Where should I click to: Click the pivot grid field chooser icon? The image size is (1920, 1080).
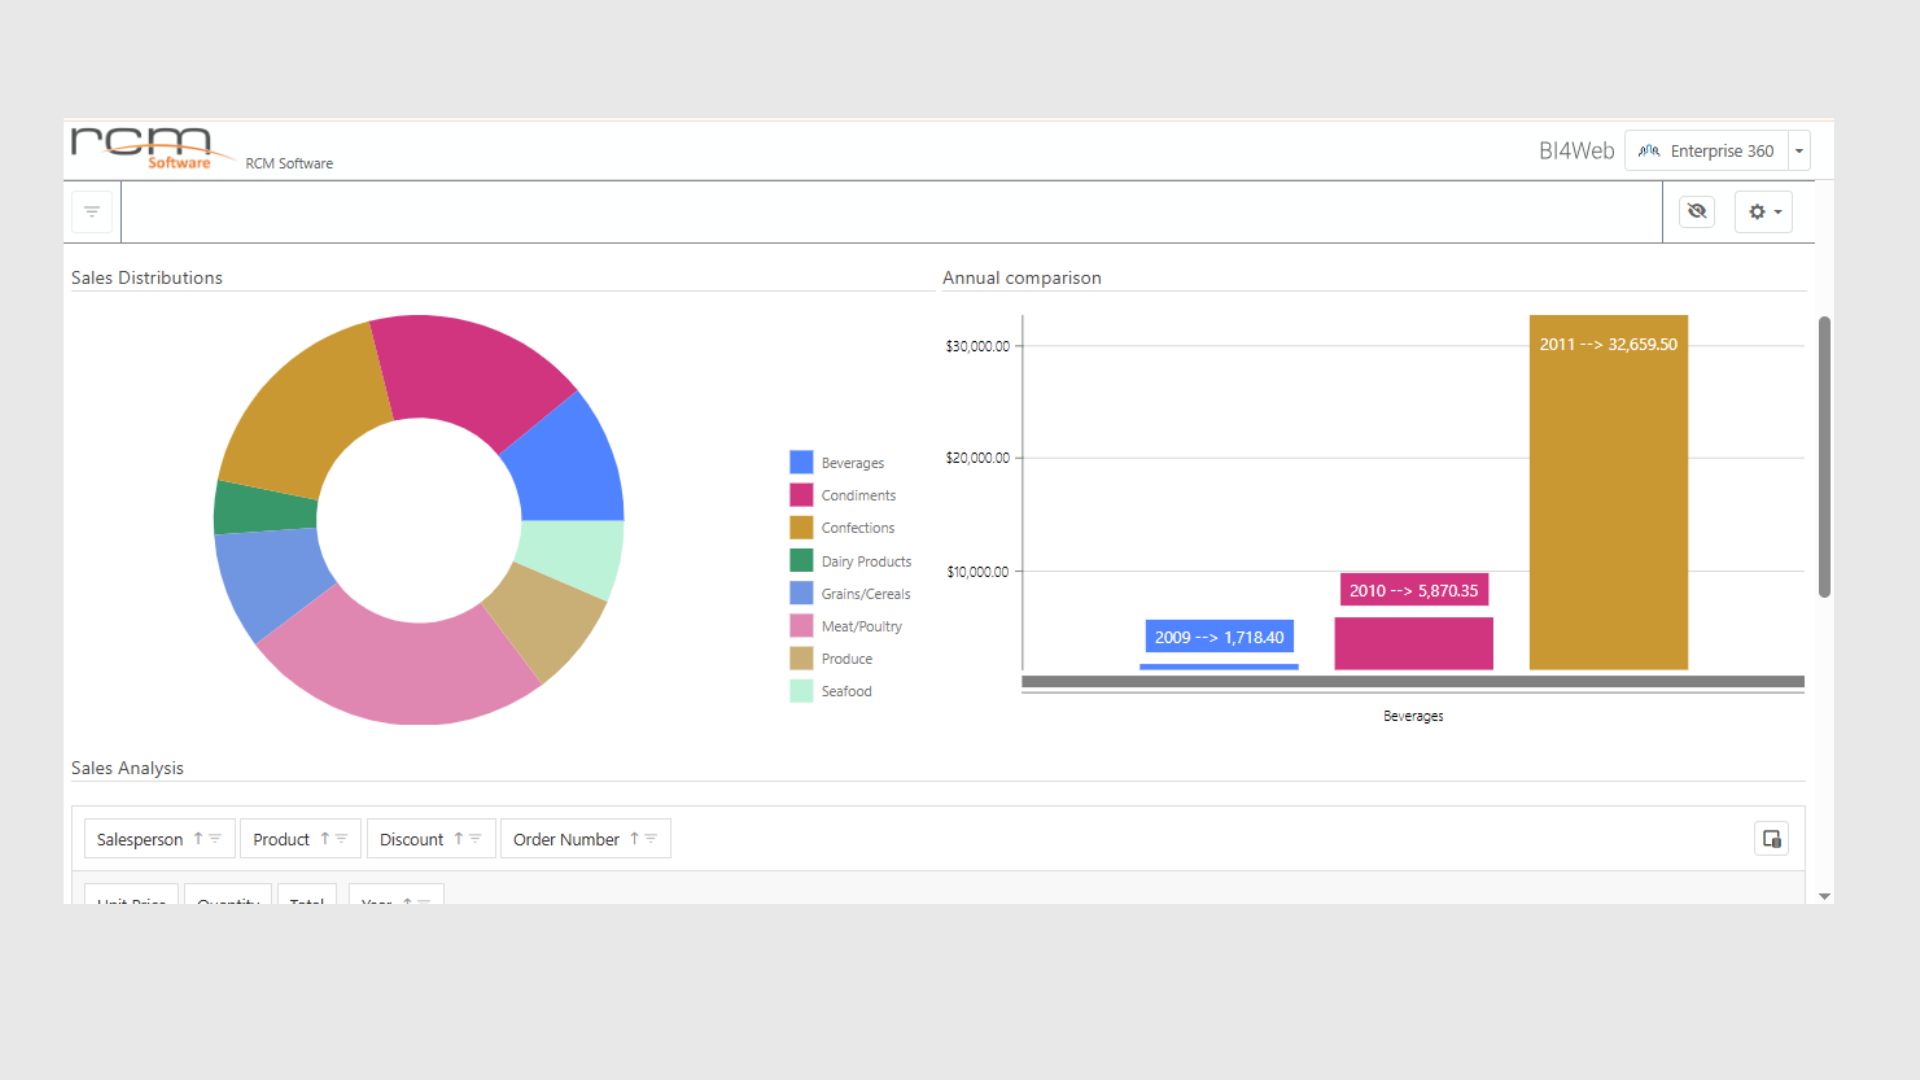1771,839
